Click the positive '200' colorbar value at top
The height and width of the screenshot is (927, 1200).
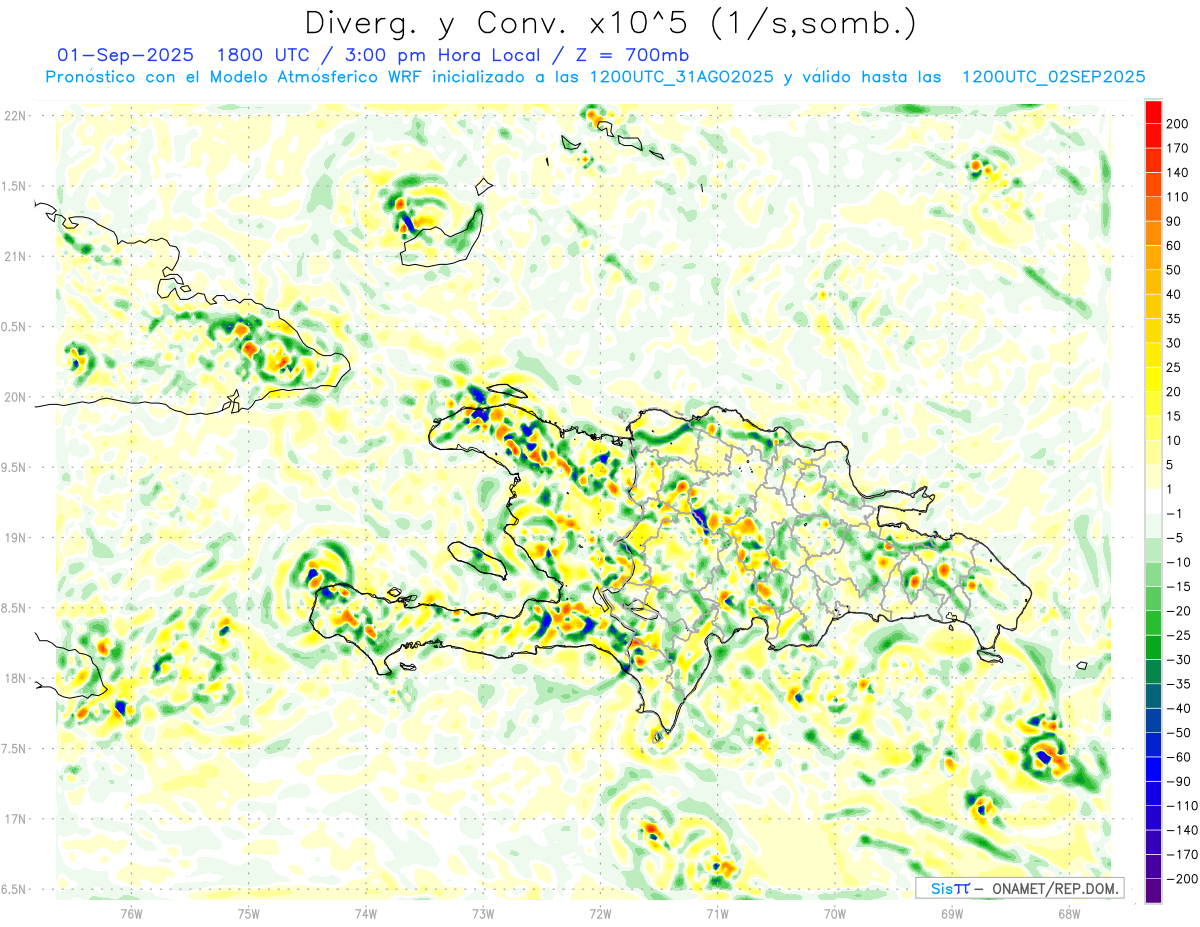tap(1178, 124)
